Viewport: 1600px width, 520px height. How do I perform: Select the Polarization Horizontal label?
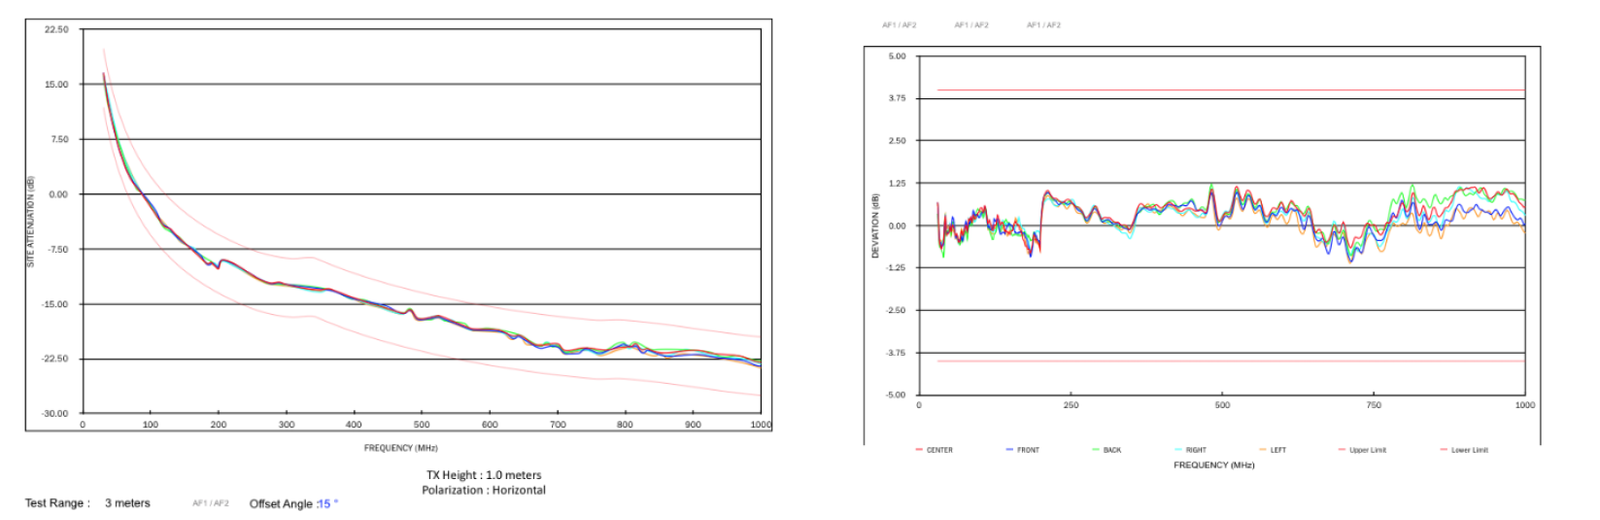click(x=483, y=490)
